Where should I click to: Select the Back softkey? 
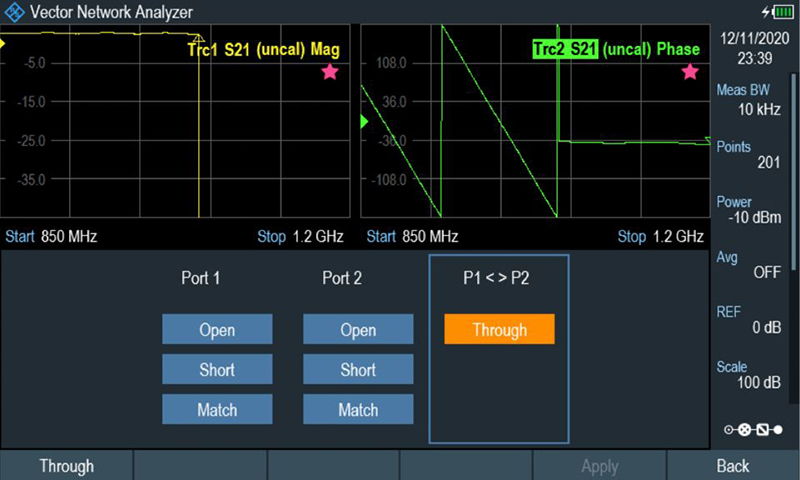tap(733, 466)
